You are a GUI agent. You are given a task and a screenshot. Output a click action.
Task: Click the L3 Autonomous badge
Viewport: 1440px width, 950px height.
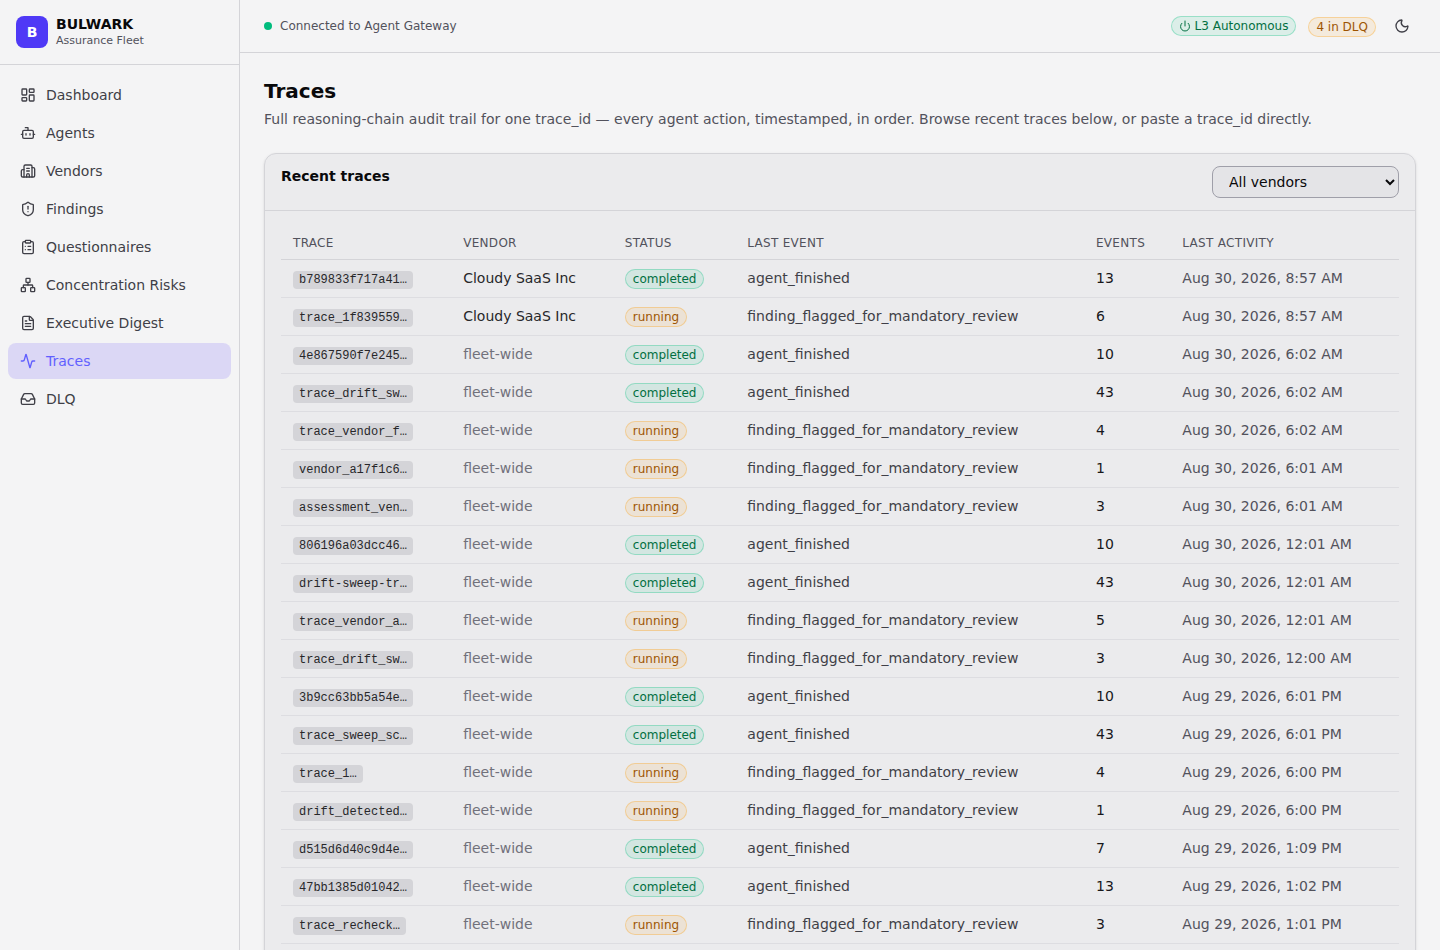pos(1233,26)
